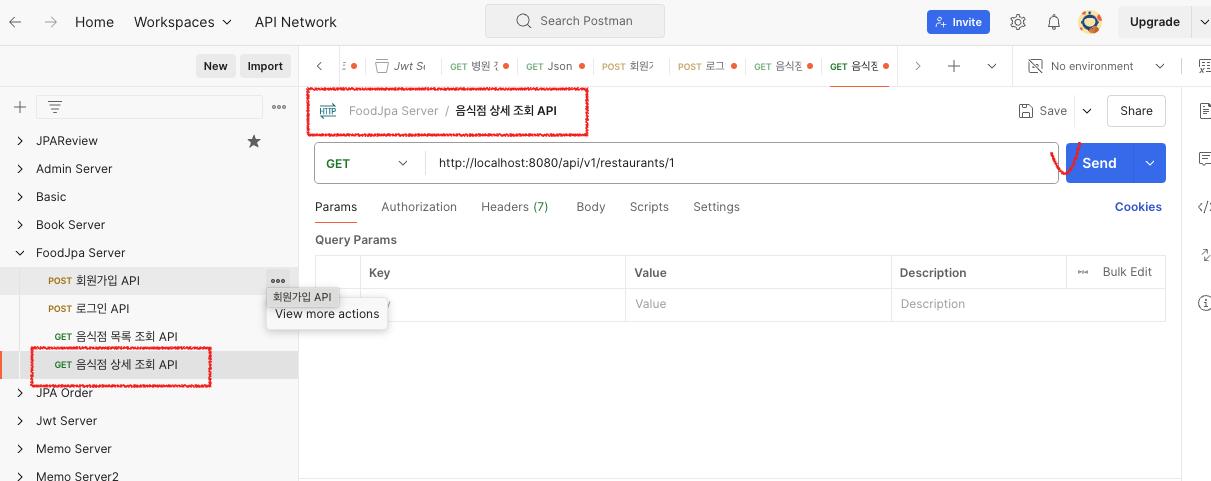Click the Invite button
Screen dimensions: 1211x481
click(x=958, y=21)
